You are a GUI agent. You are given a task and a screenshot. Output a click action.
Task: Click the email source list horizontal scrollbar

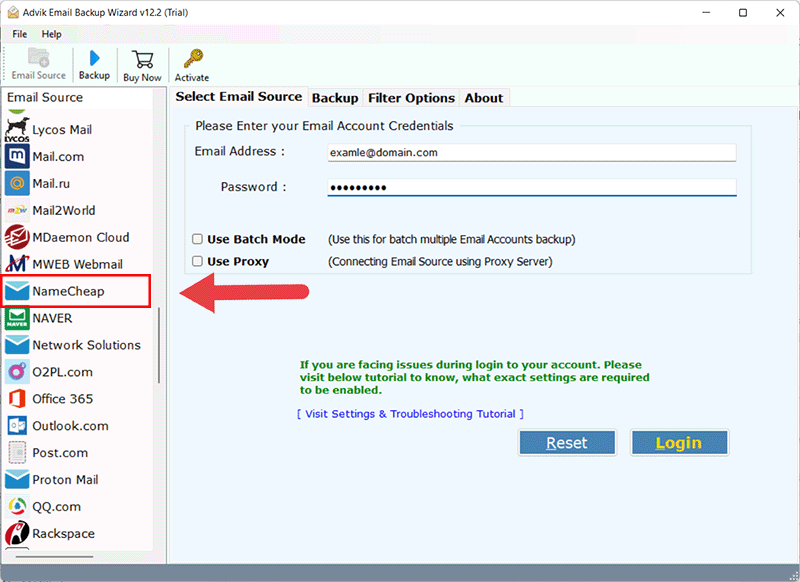coord(54,556)
